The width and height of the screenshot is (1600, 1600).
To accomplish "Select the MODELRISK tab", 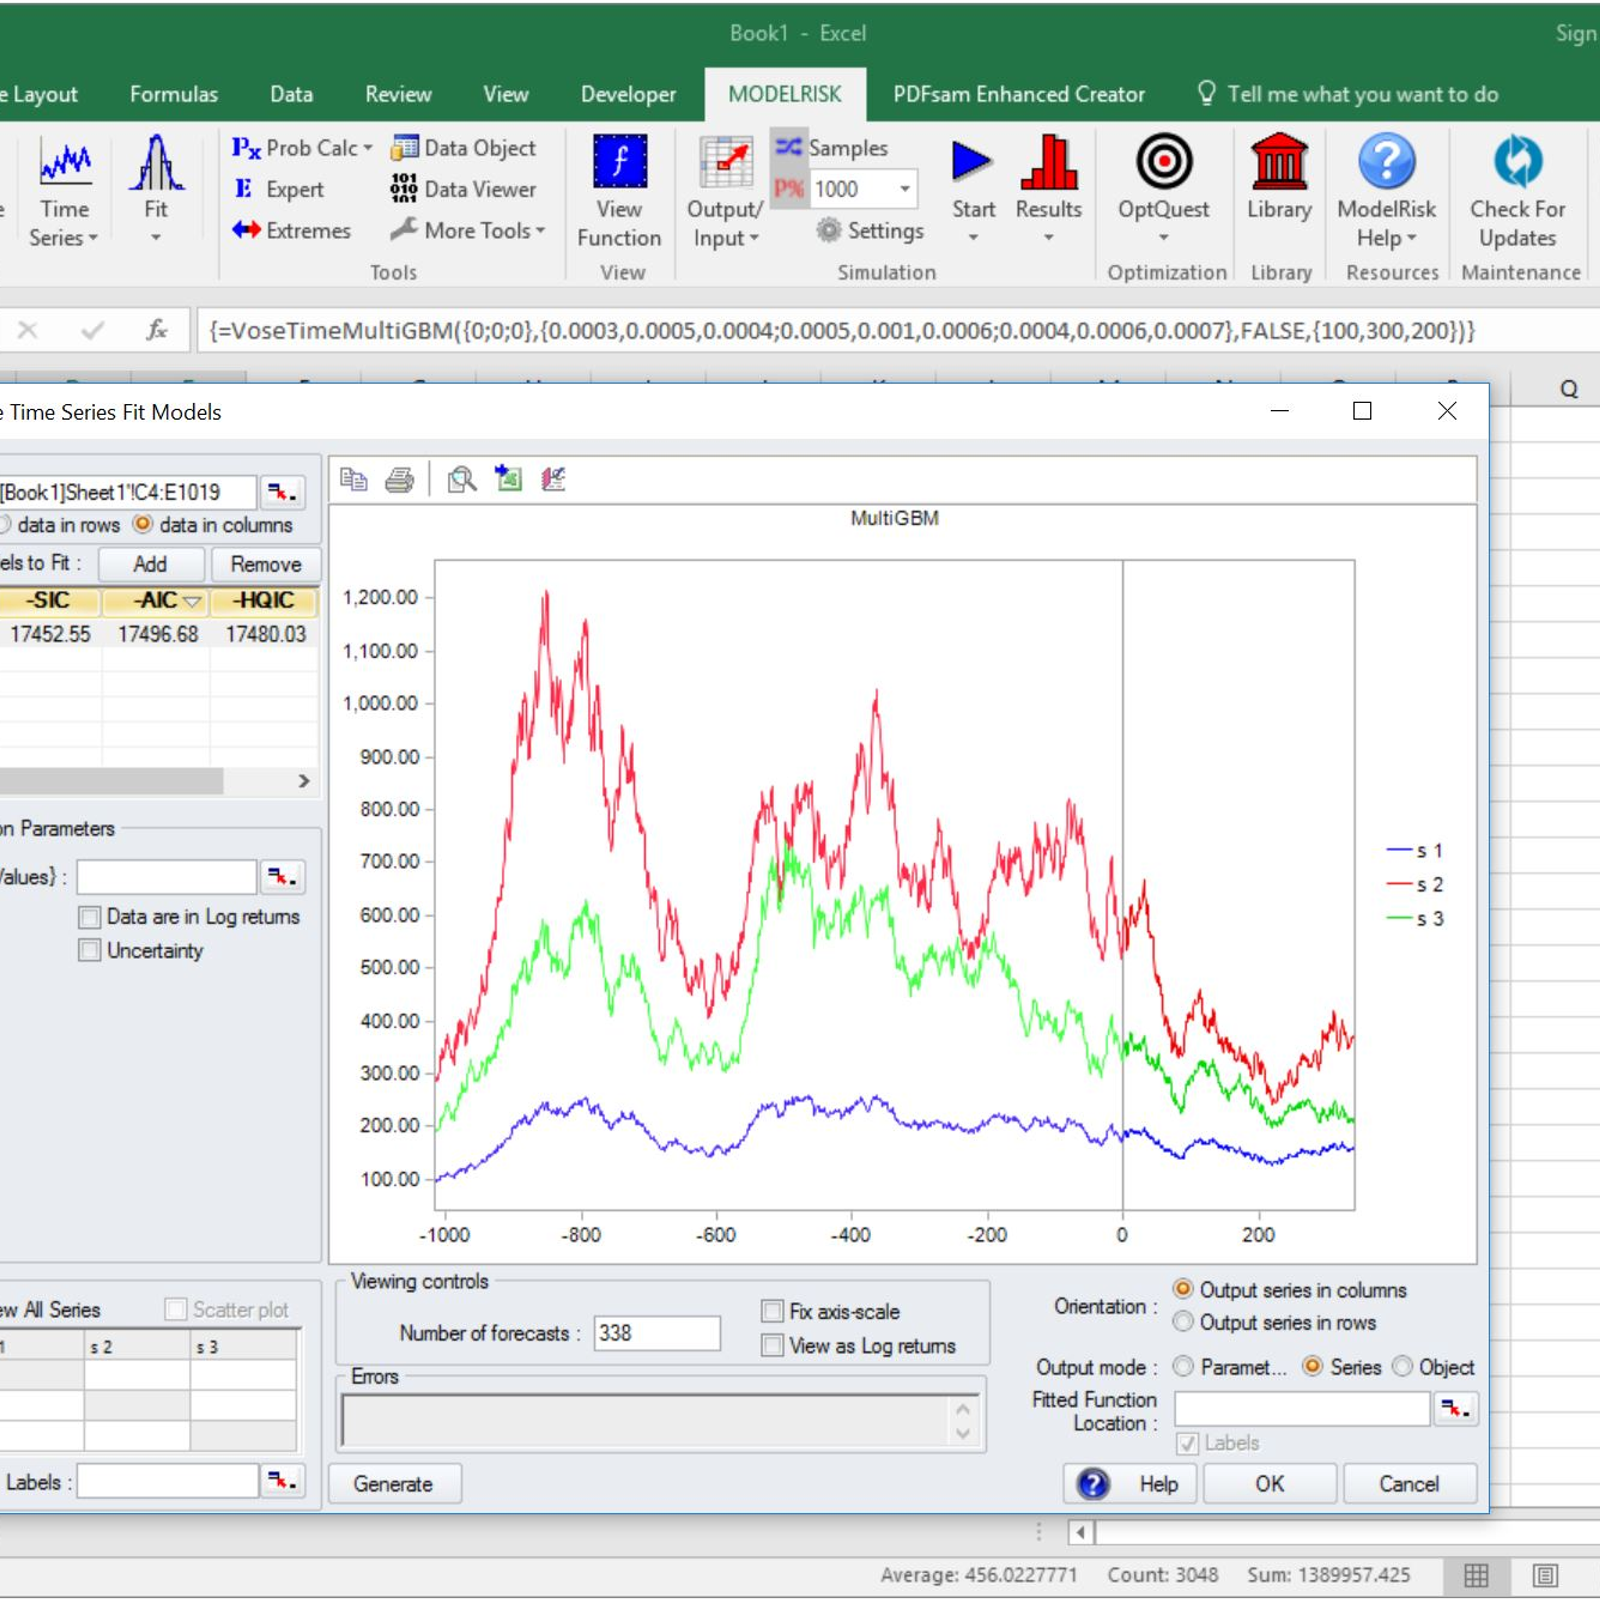I will pyautogui.click(x=785, y=94).
